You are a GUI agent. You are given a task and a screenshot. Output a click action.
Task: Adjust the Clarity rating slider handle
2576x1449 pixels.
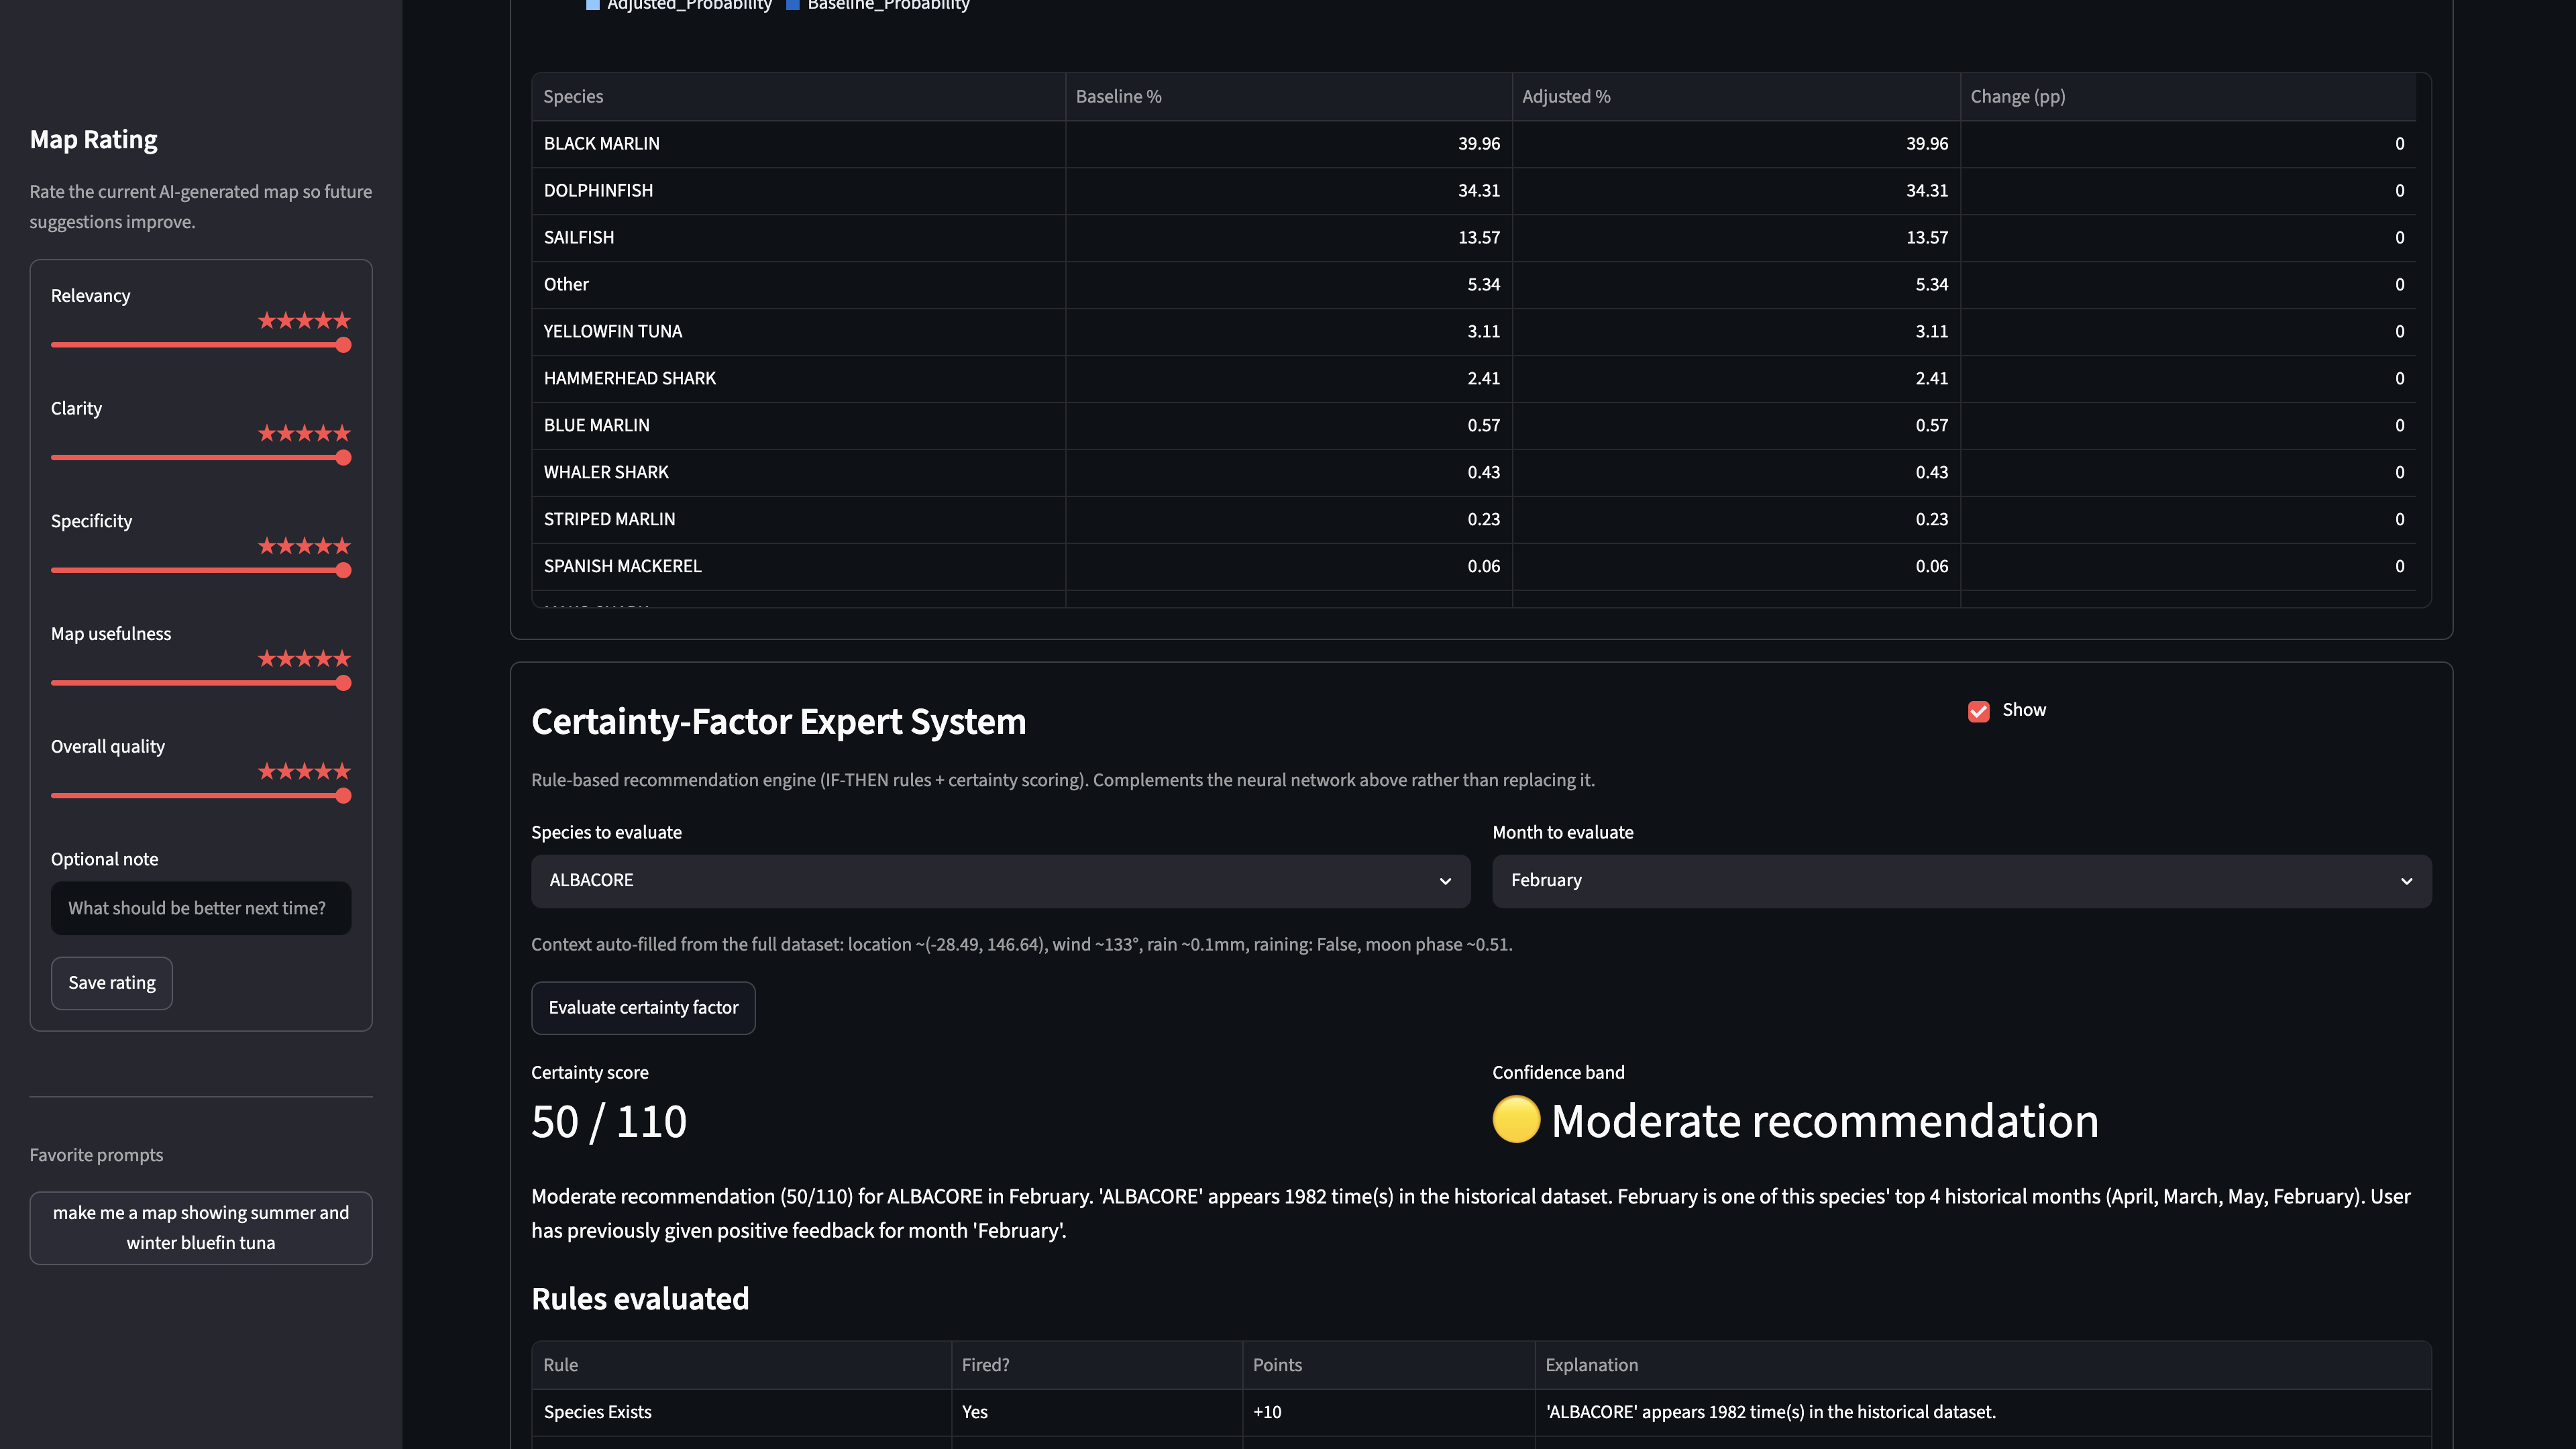pos(344,458)
